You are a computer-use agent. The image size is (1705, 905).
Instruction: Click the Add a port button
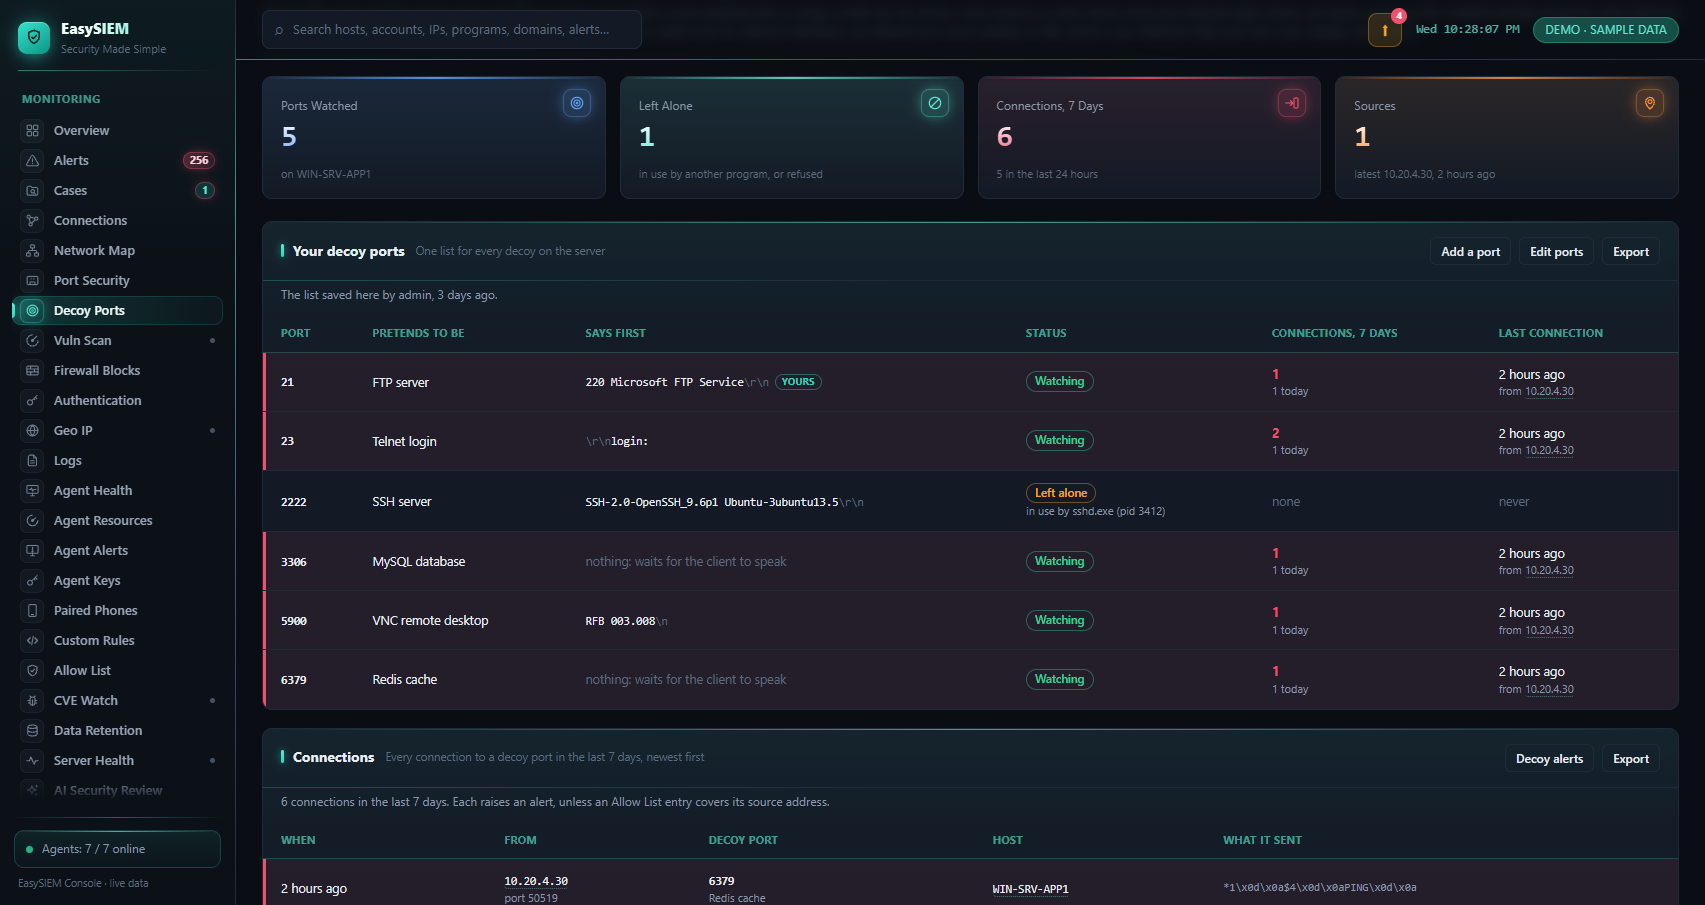[1470, 252]
